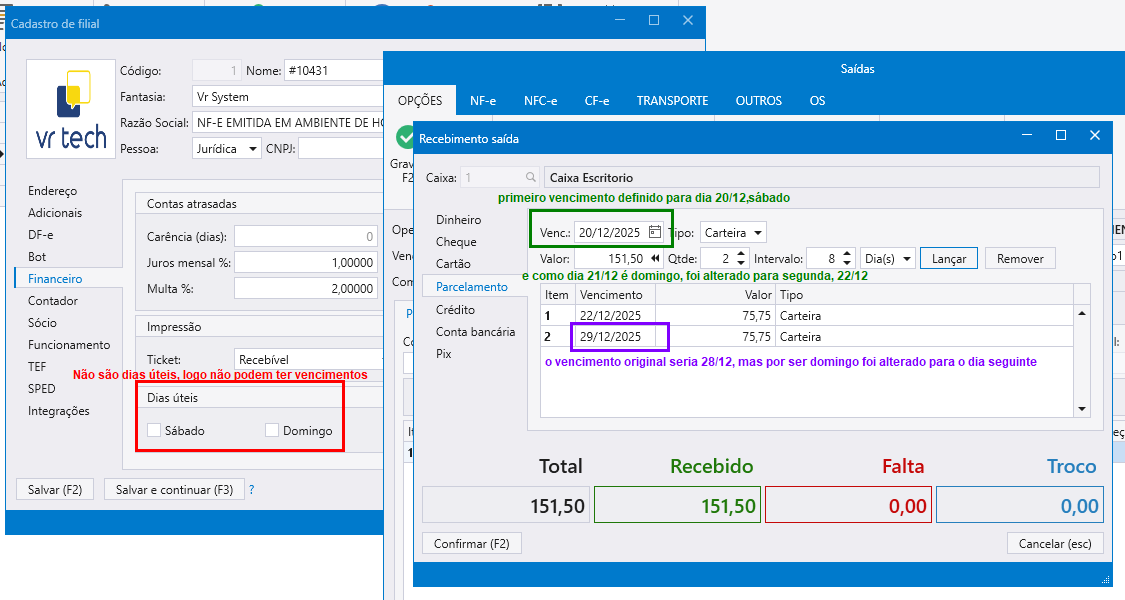Click the help question mark link

251,490
